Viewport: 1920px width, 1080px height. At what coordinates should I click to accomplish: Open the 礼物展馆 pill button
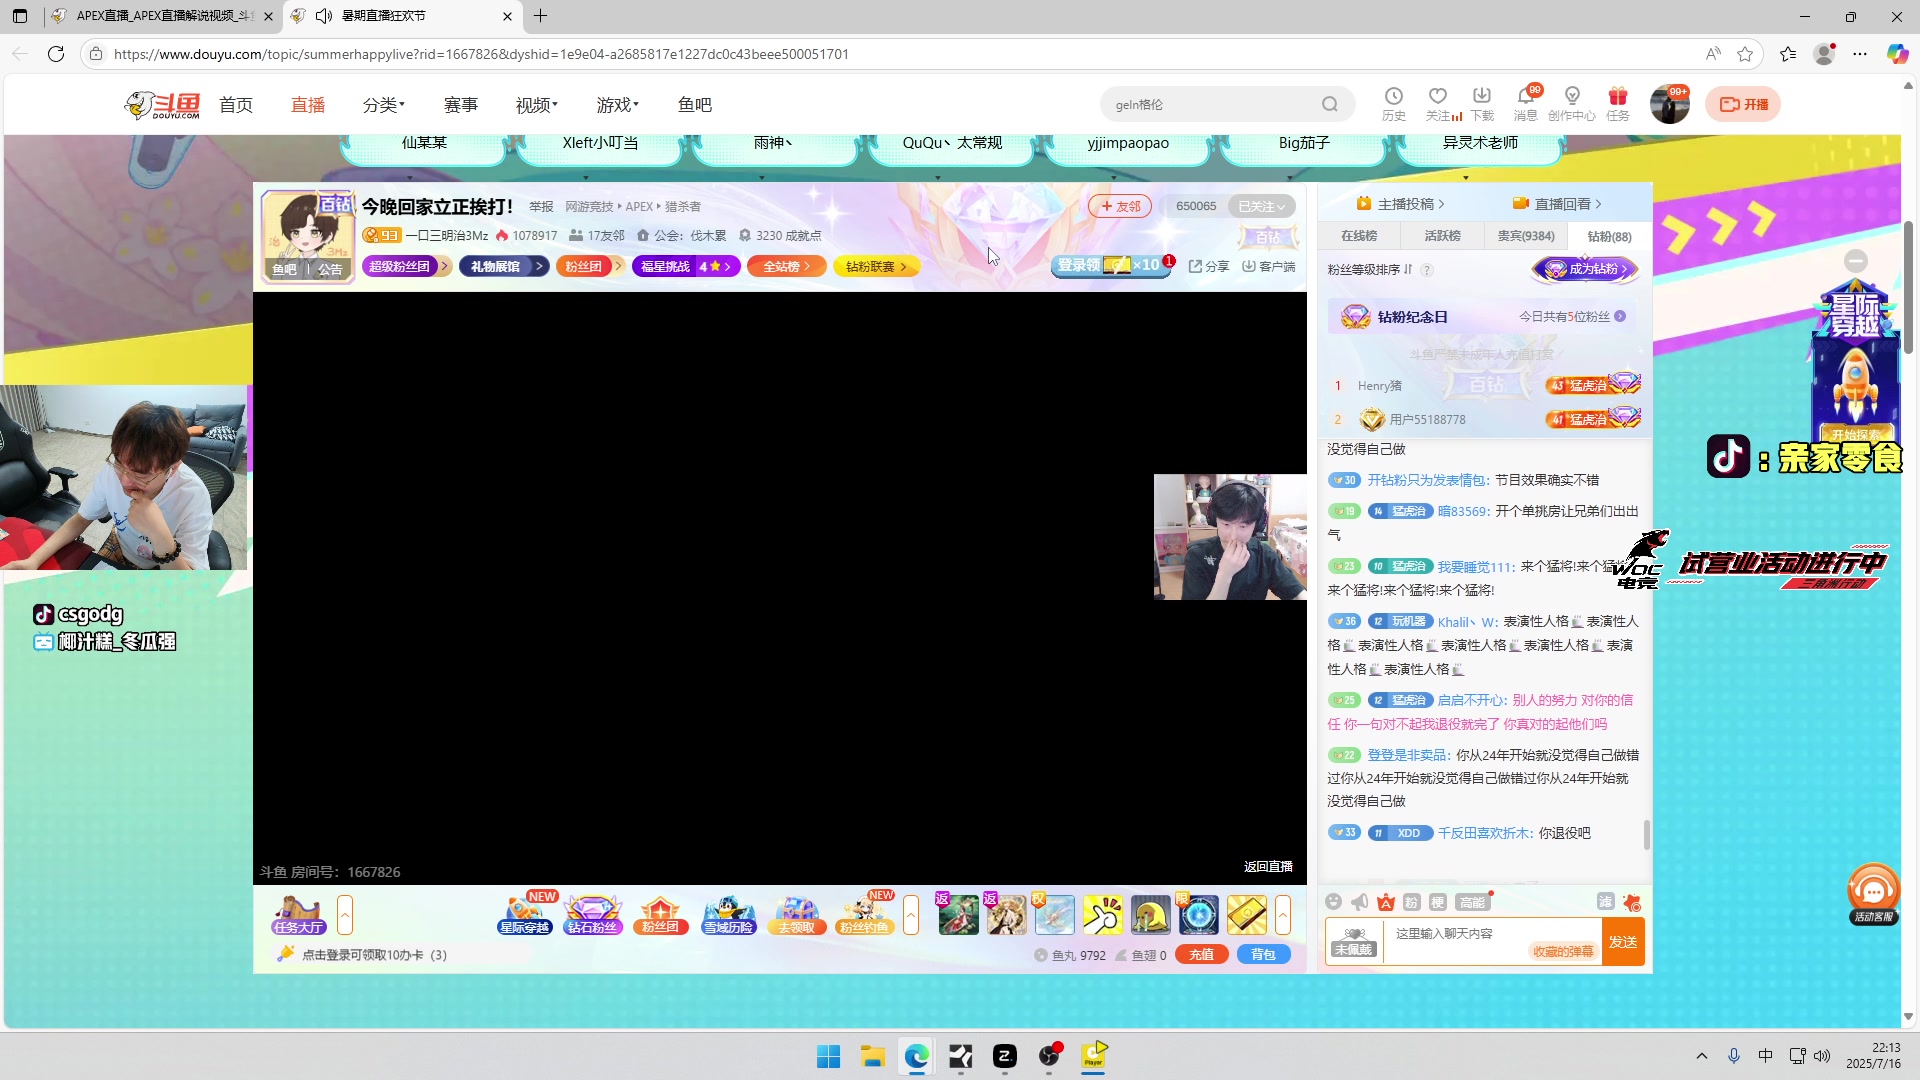click(x=504, y=266)
